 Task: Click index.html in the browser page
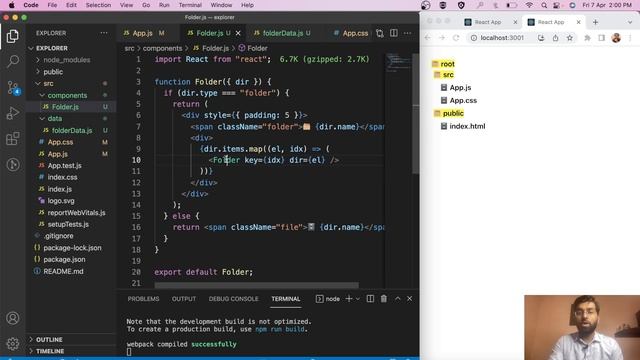(463, 126)
